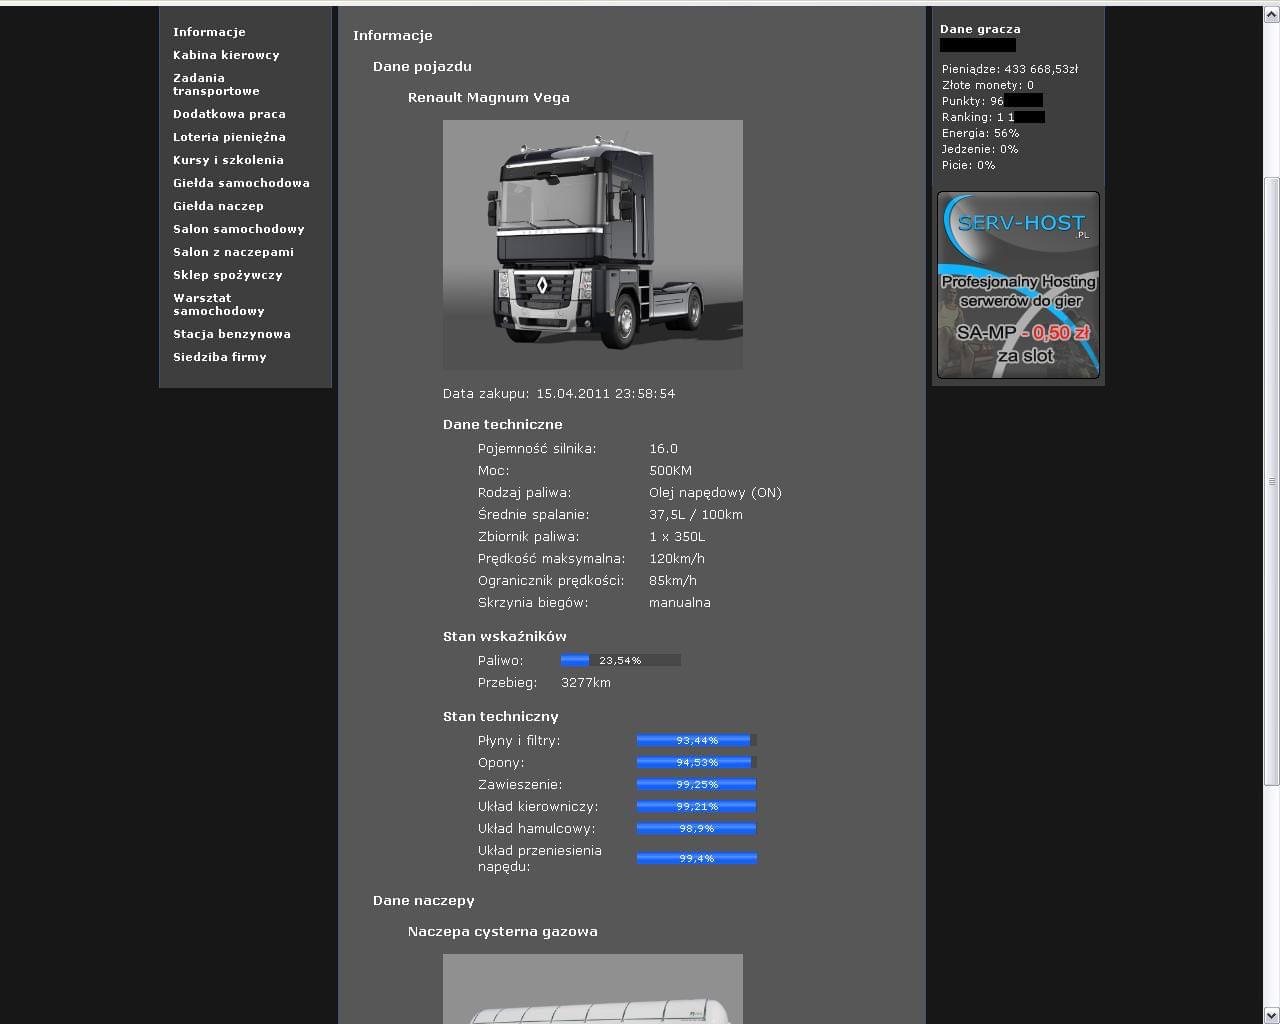The image size is (1280, 1024).
Task: Open Sklep spożywczy link
Action: pos(227,275)
